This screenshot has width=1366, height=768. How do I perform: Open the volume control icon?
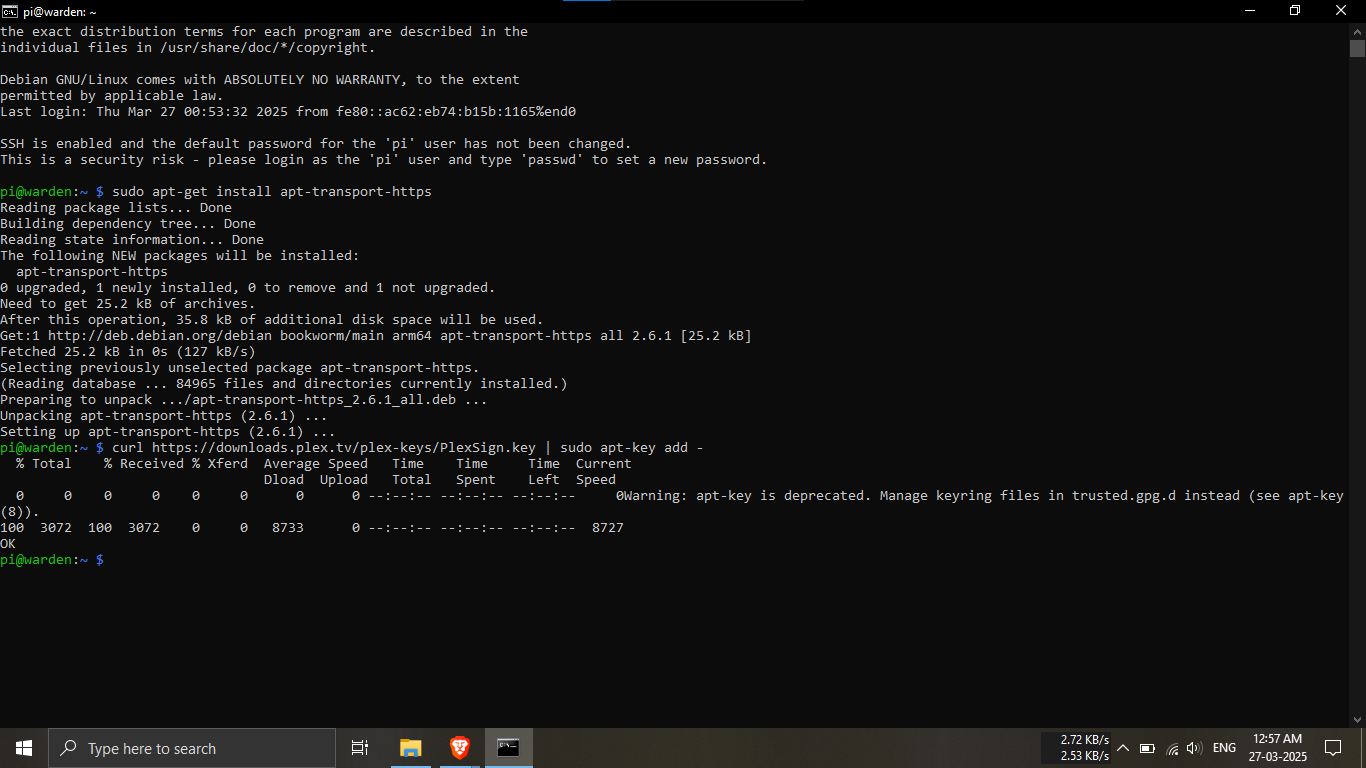[1193, 748]
